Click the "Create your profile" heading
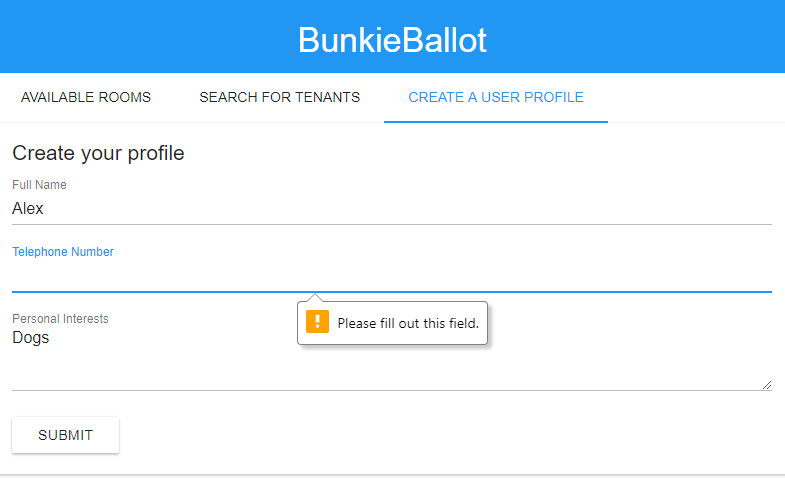Image resolution: width=785 pixels, height=495 pixels. point(98,153)
